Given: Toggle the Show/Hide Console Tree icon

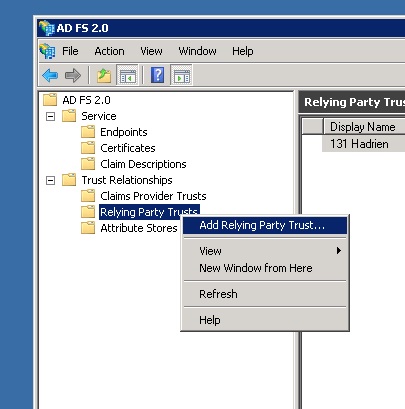Looking at the screenshot, I should coord(127,75).
